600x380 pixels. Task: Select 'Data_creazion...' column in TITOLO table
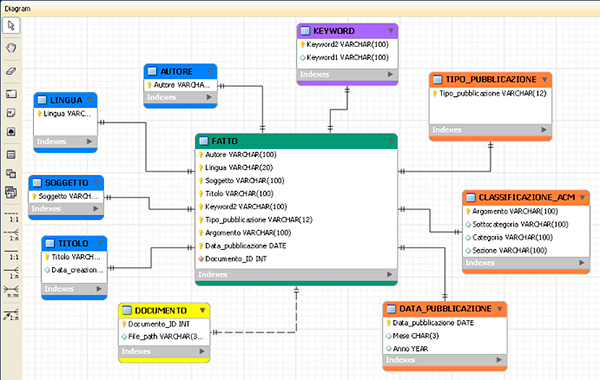(74, 270)
